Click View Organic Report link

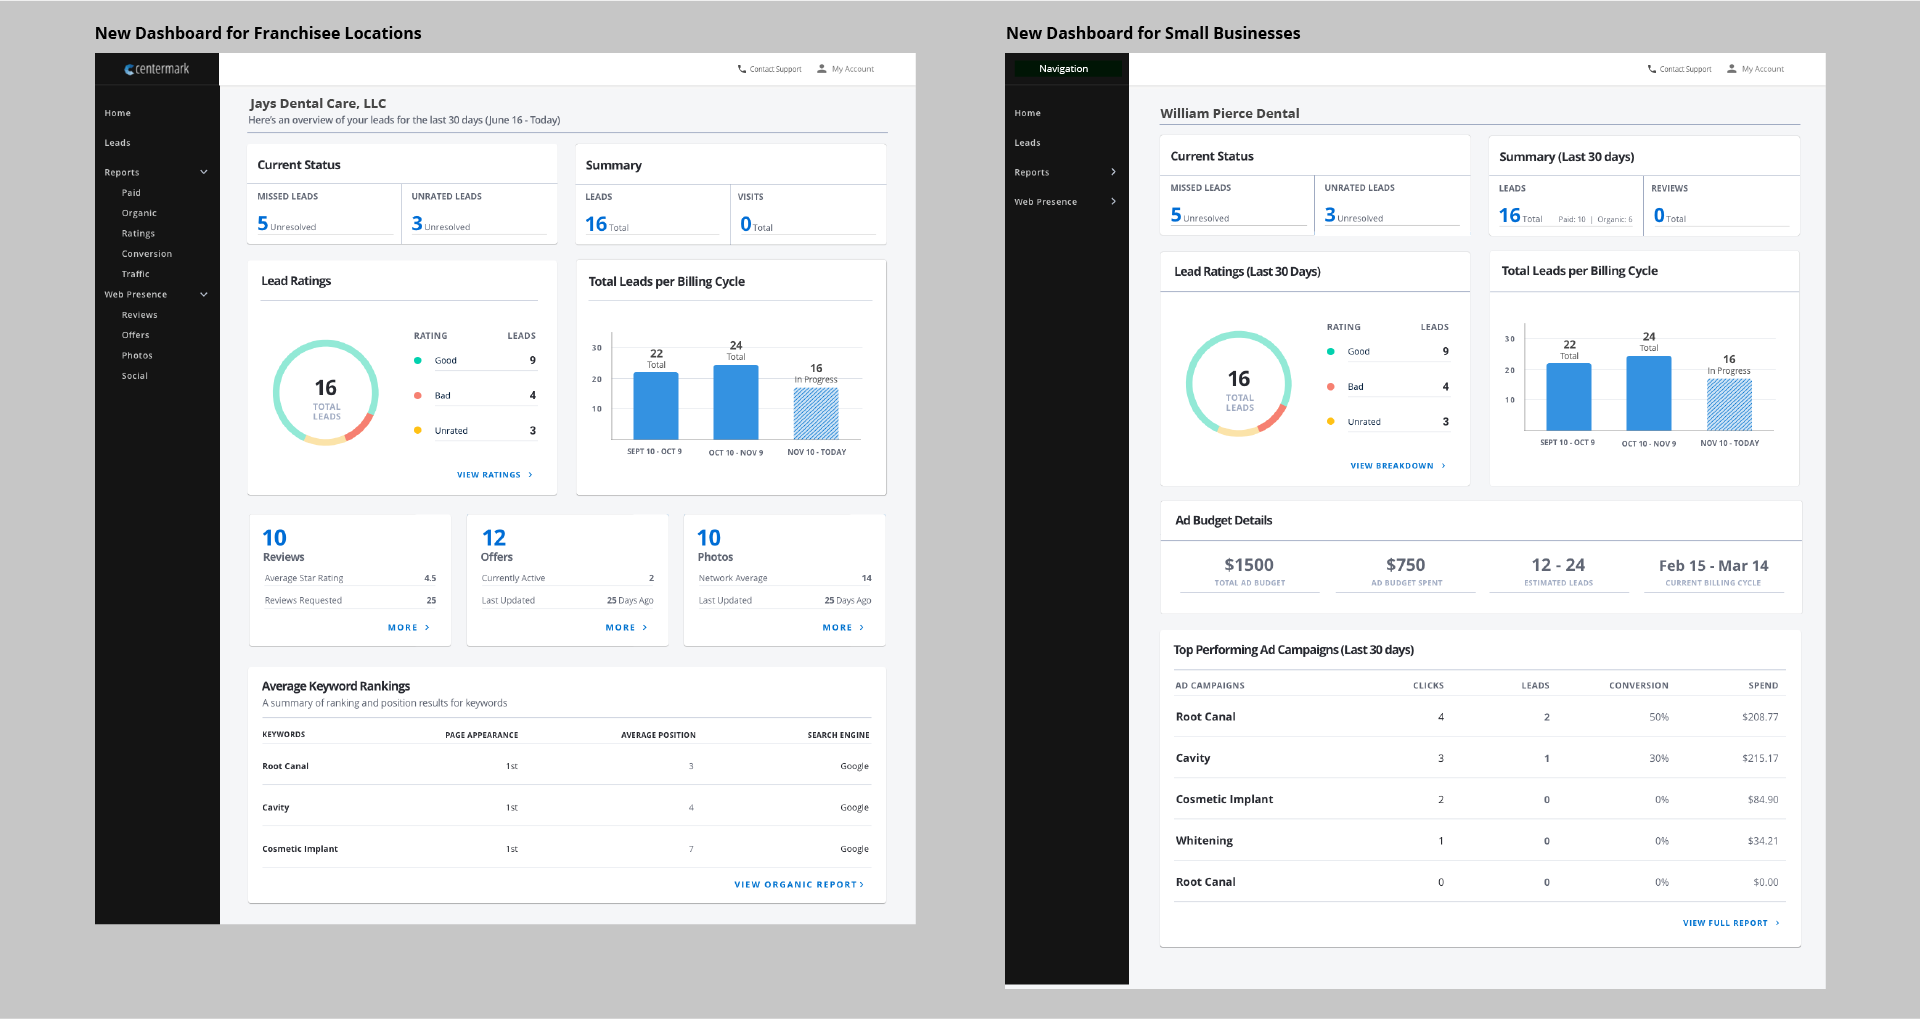[x=799, y=885]
